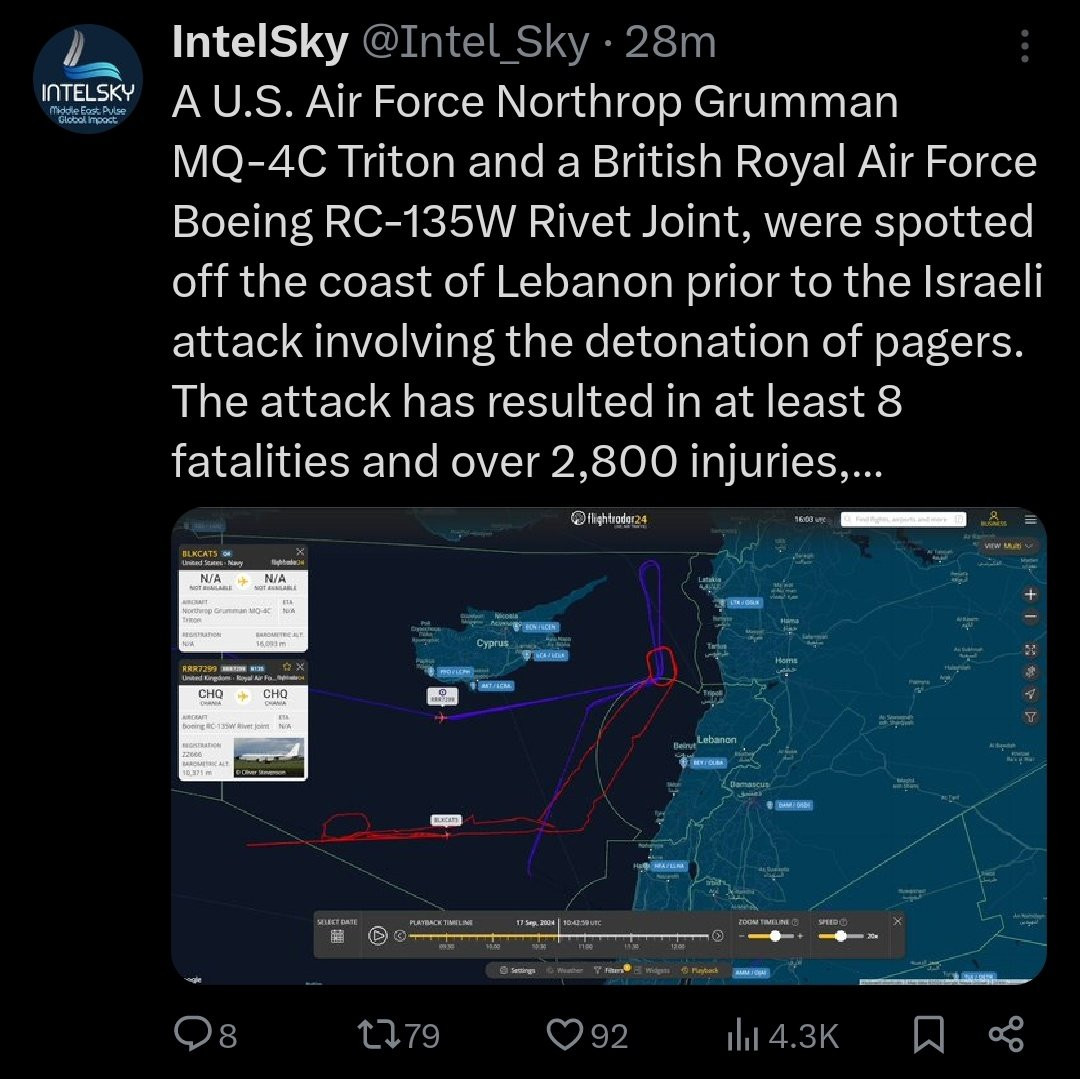The image size is (1080, 1079).
Task: Click the map zoom in plus button
Action: click(x=1030, y=594)
